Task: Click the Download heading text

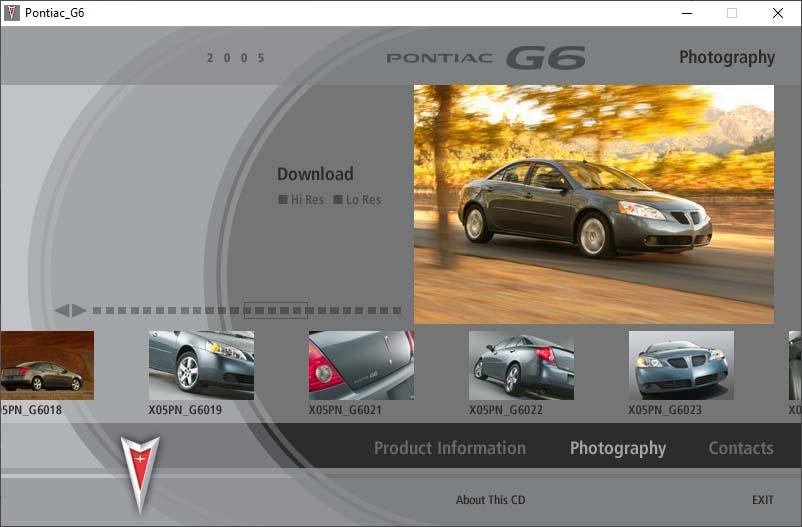Action: click(x=315, y=174)
